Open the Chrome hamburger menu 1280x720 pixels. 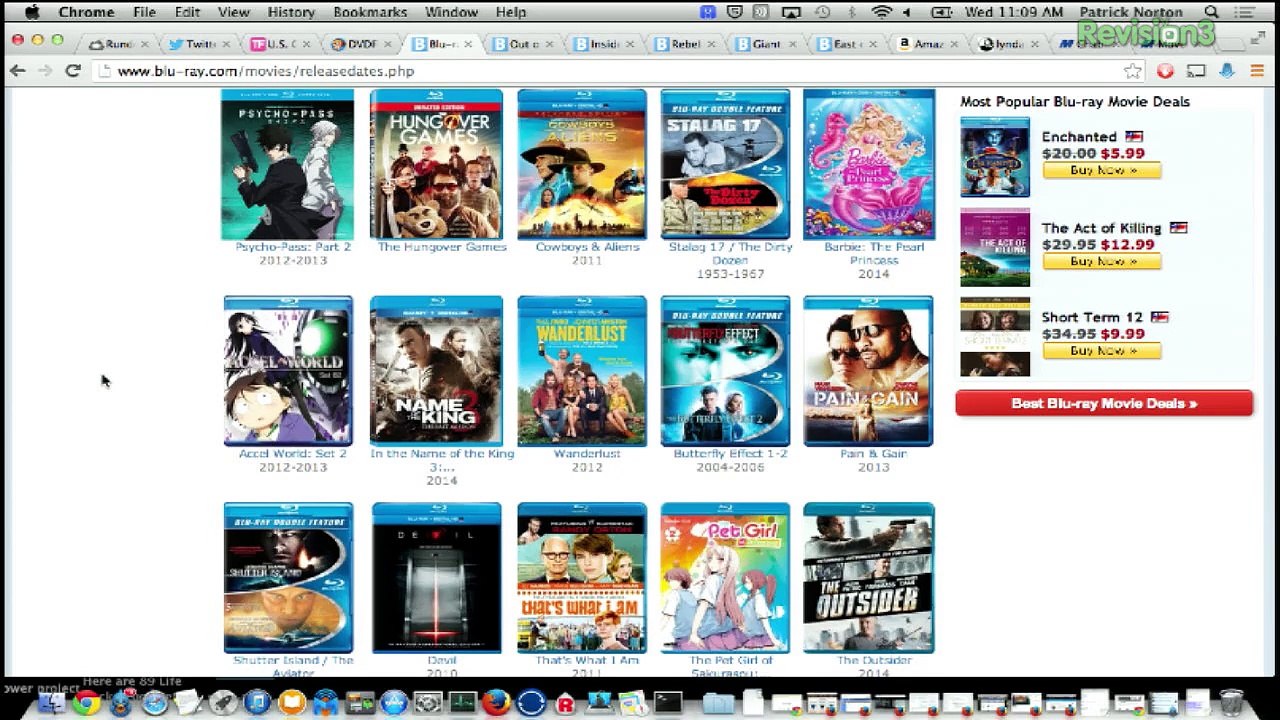(x=1259, y=71)
